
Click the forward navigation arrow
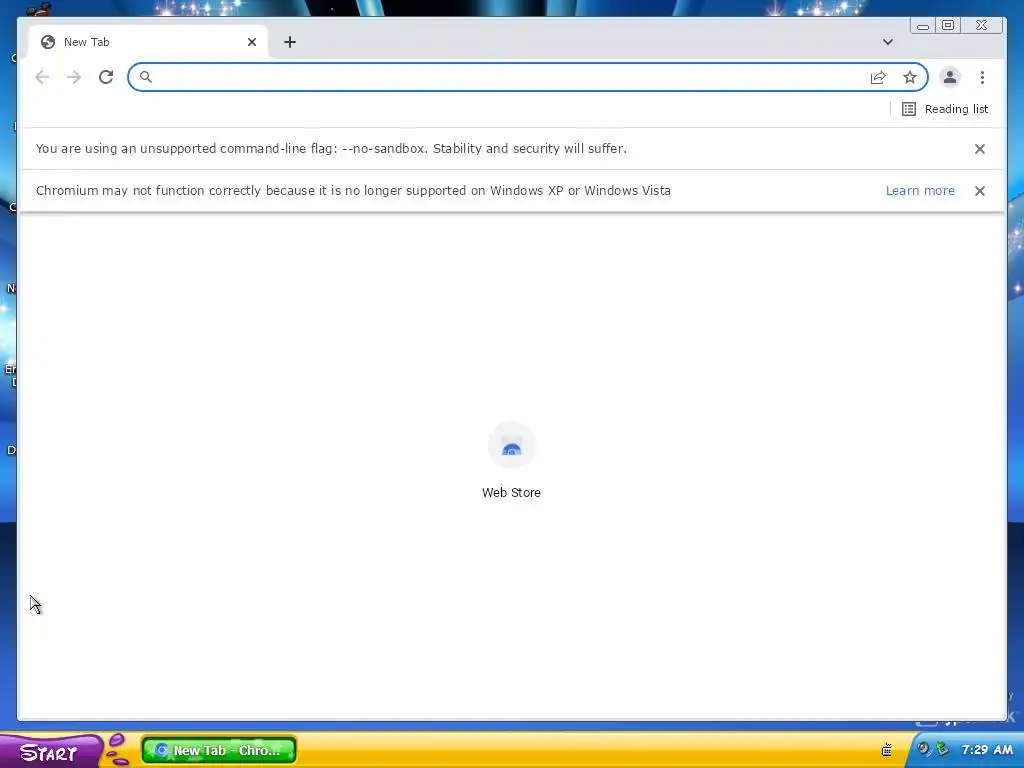tap(74, 77)
